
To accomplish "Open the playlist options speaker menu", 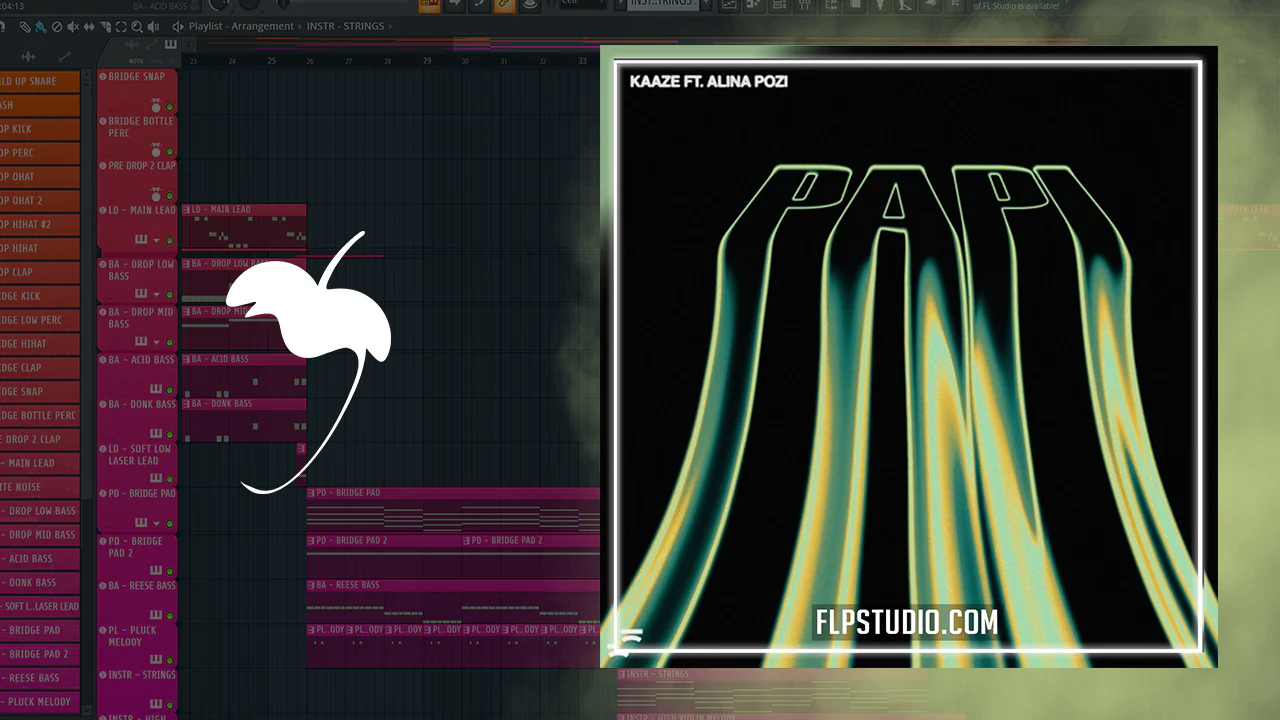I will point(178,26).
